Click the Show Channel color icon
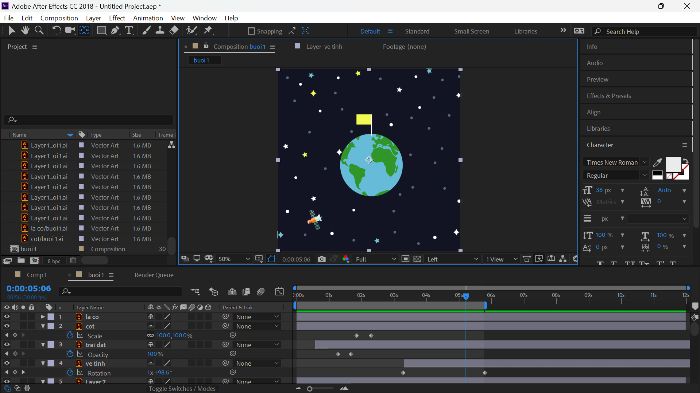Screen dimensions: 700x393 coord(346,259)
